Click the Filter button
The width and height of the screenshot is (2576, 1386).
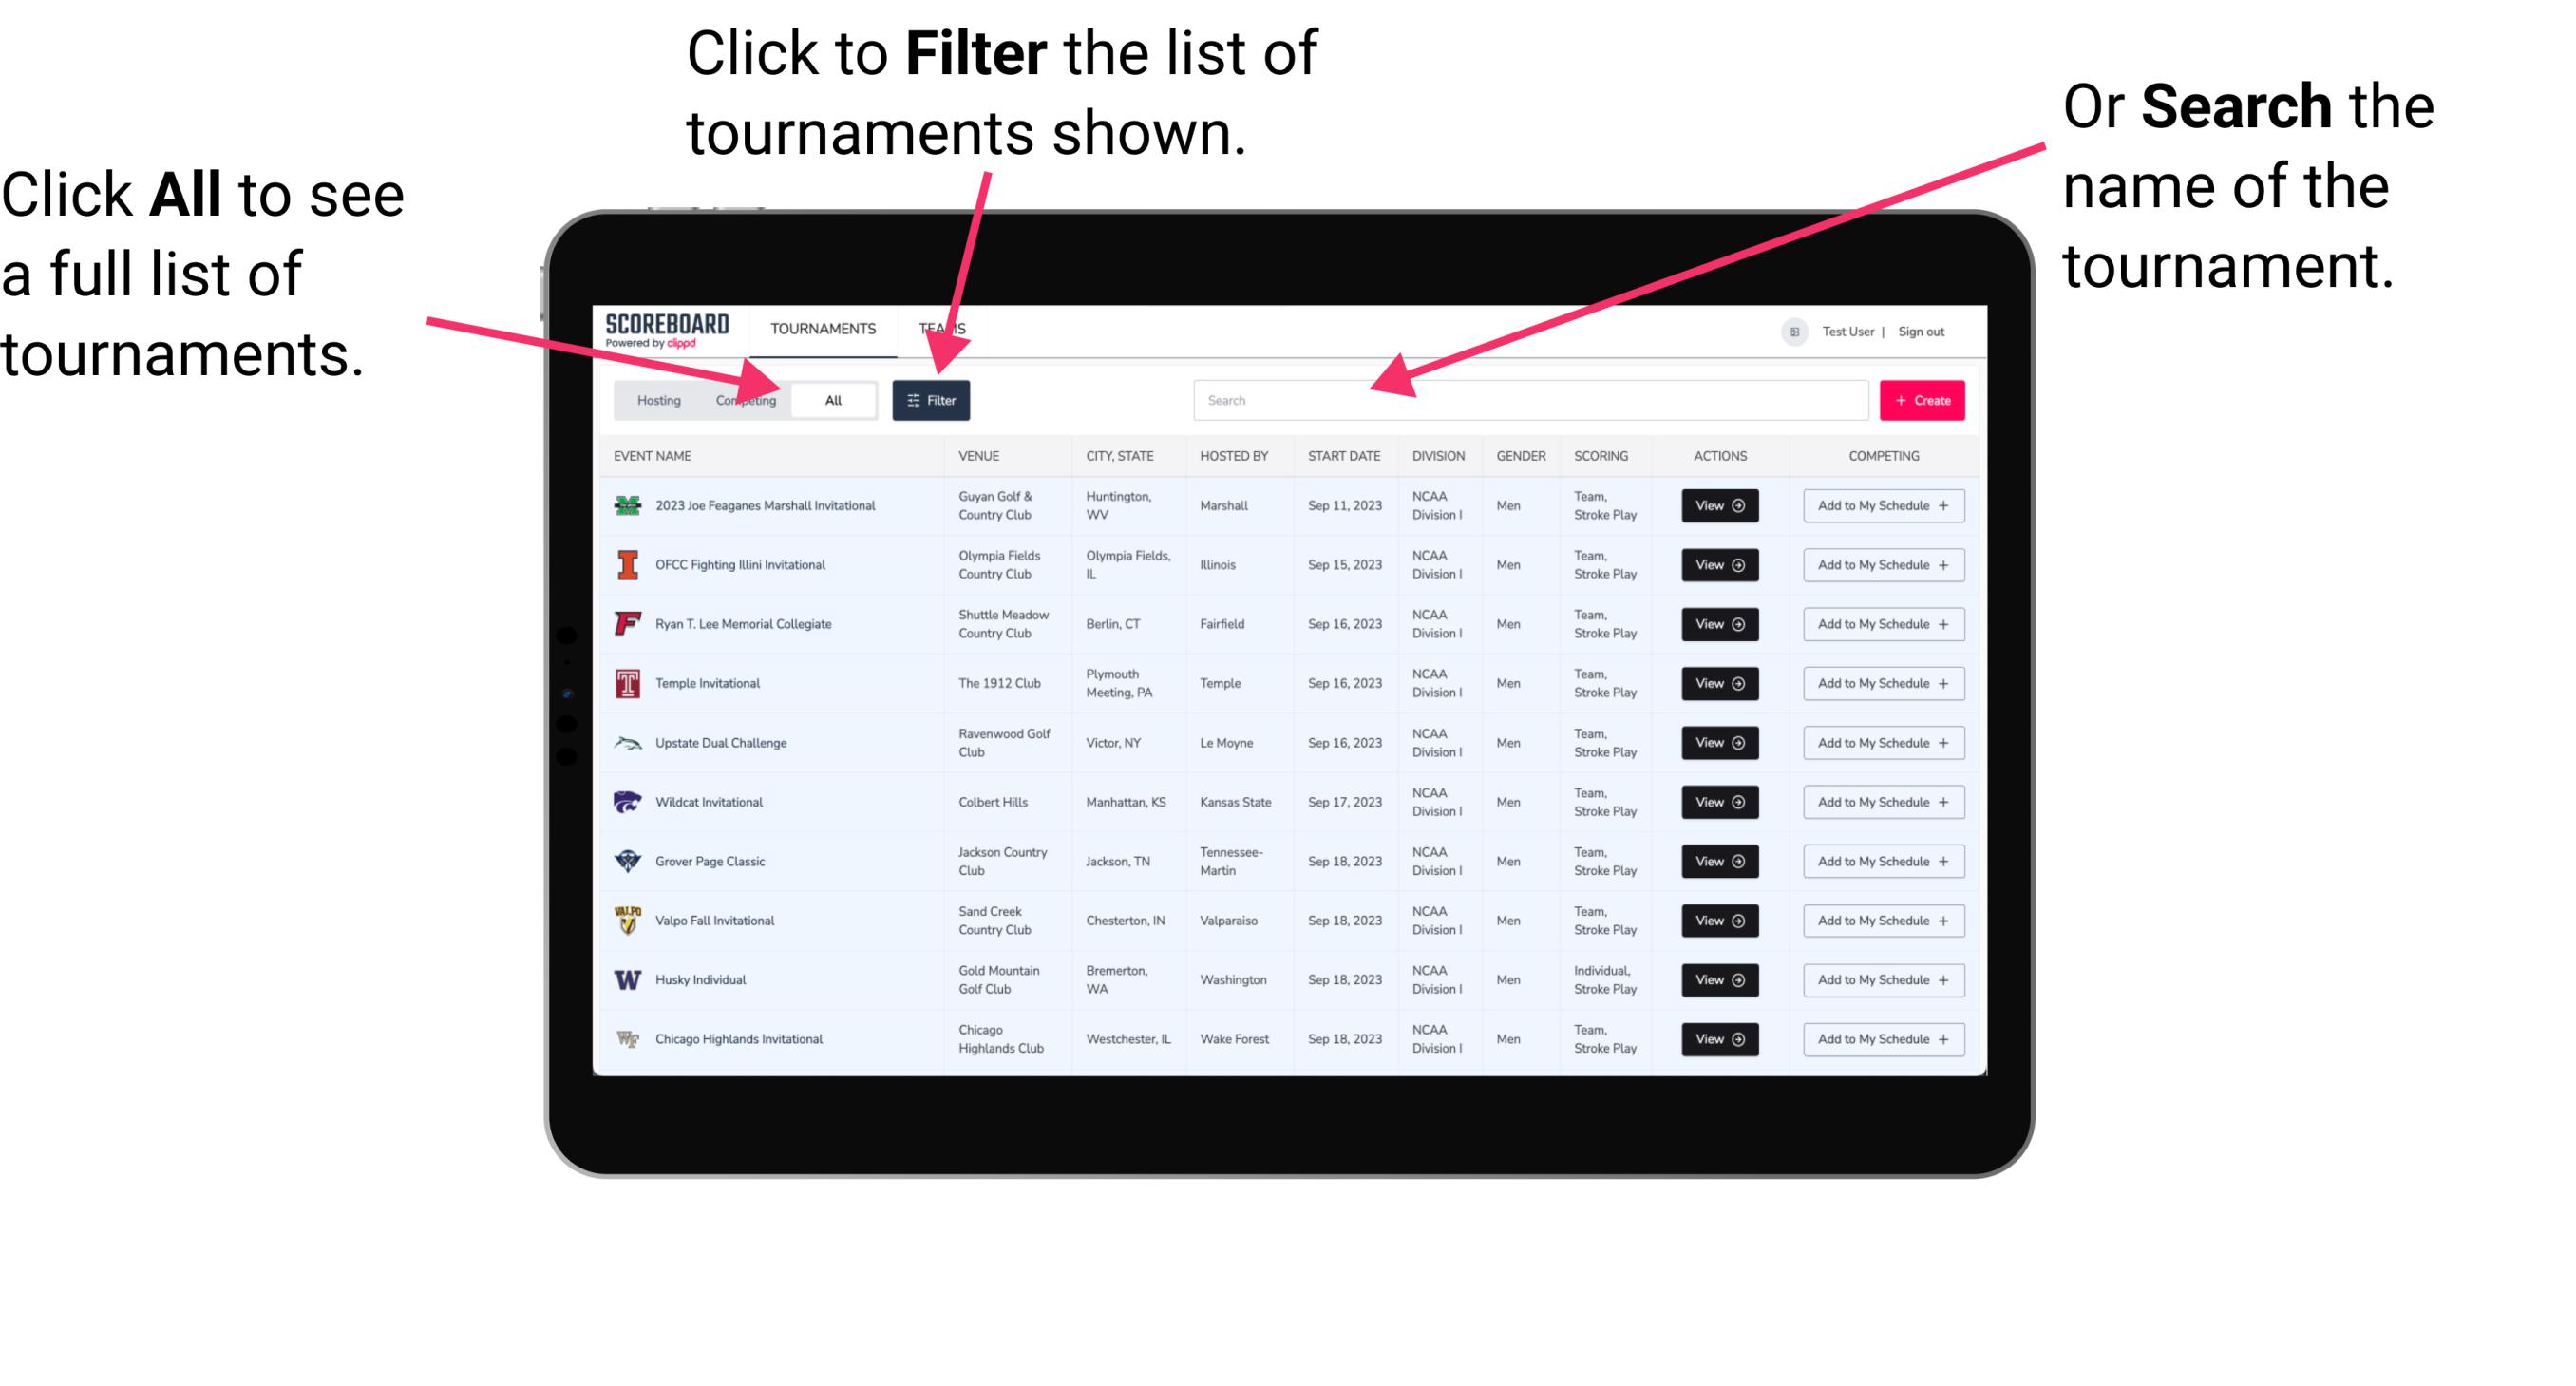coord(933,399)
